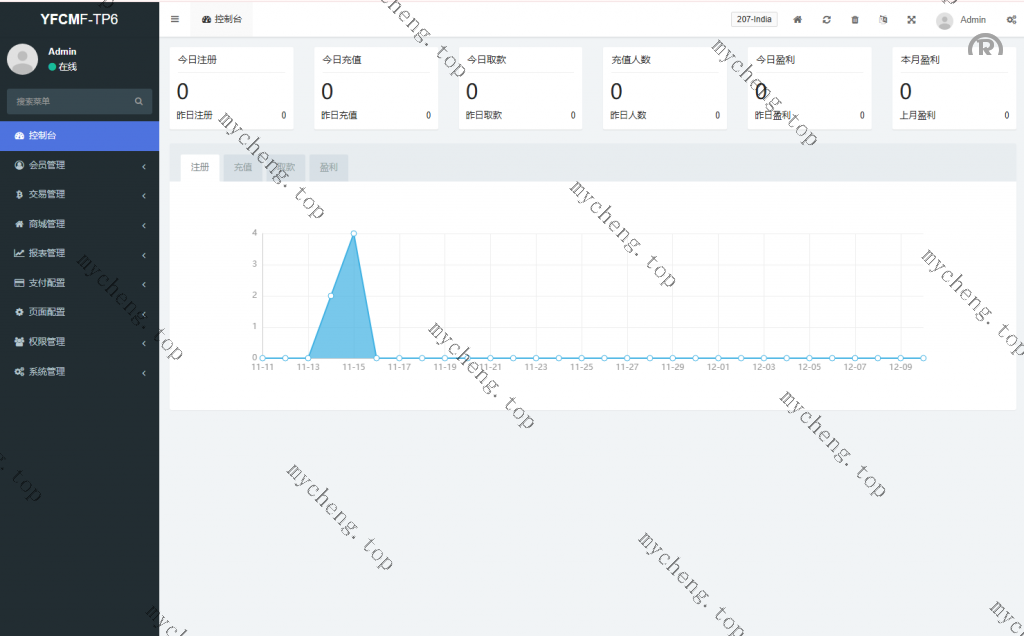
Task: Switch to the 充值 chart tab
Action: pyautogui.click(x=242, y=168)
